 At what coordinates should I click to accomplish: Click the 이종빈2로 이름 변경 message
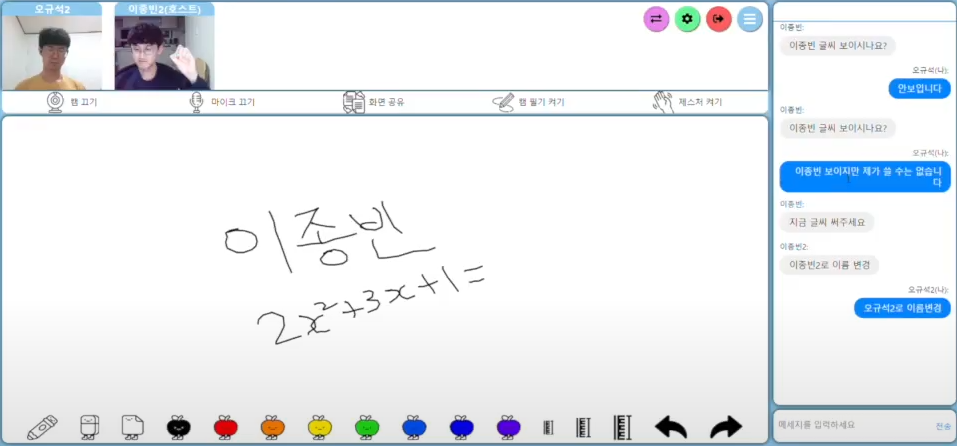pyautogui.click(x=829, y=265)
